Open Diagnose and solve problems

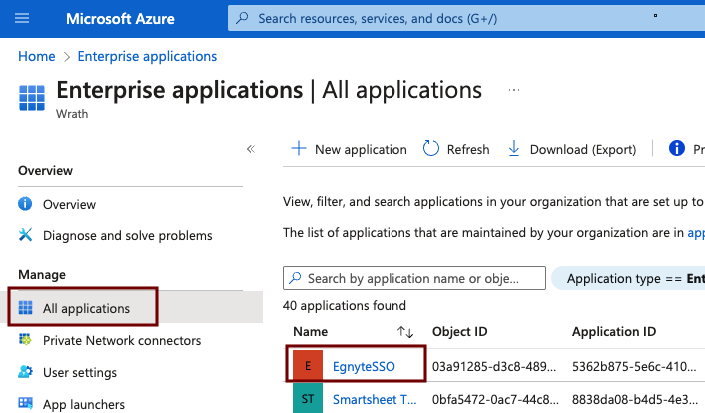coord(128,235)
